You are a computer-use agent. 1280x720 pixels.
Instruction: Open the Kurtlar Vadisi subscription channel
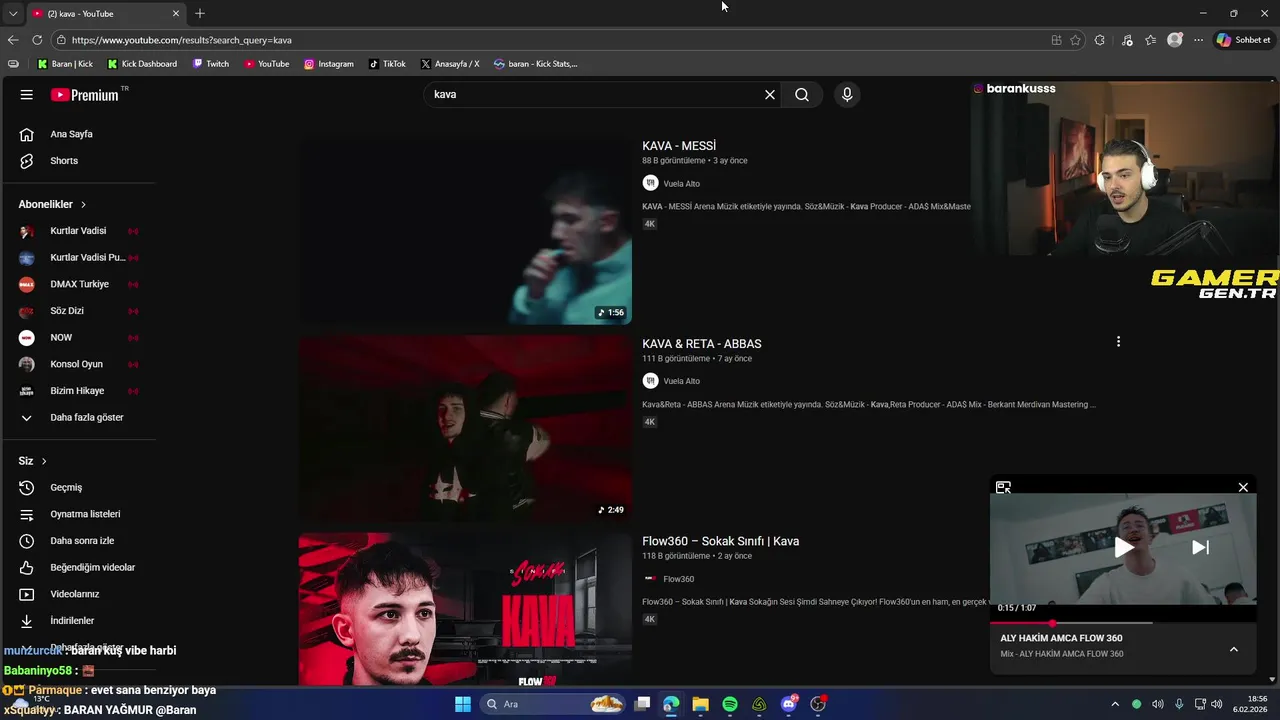point(80,231)
